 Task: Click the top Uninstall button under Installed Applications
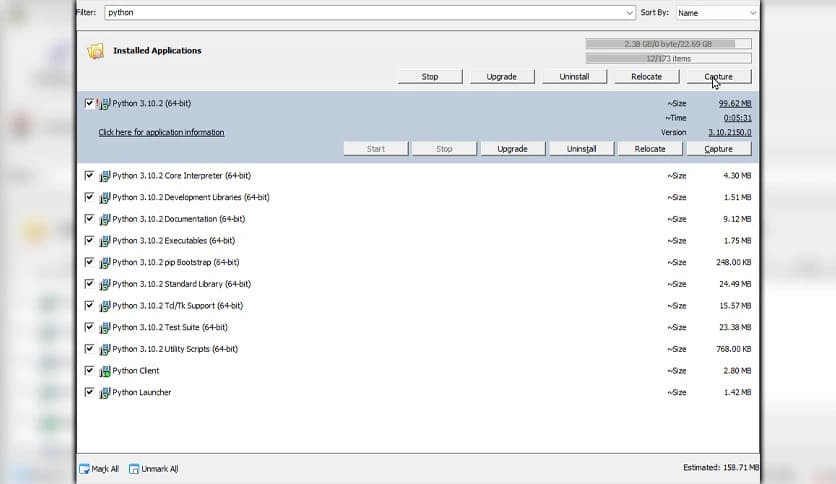(x=574, y=77)
